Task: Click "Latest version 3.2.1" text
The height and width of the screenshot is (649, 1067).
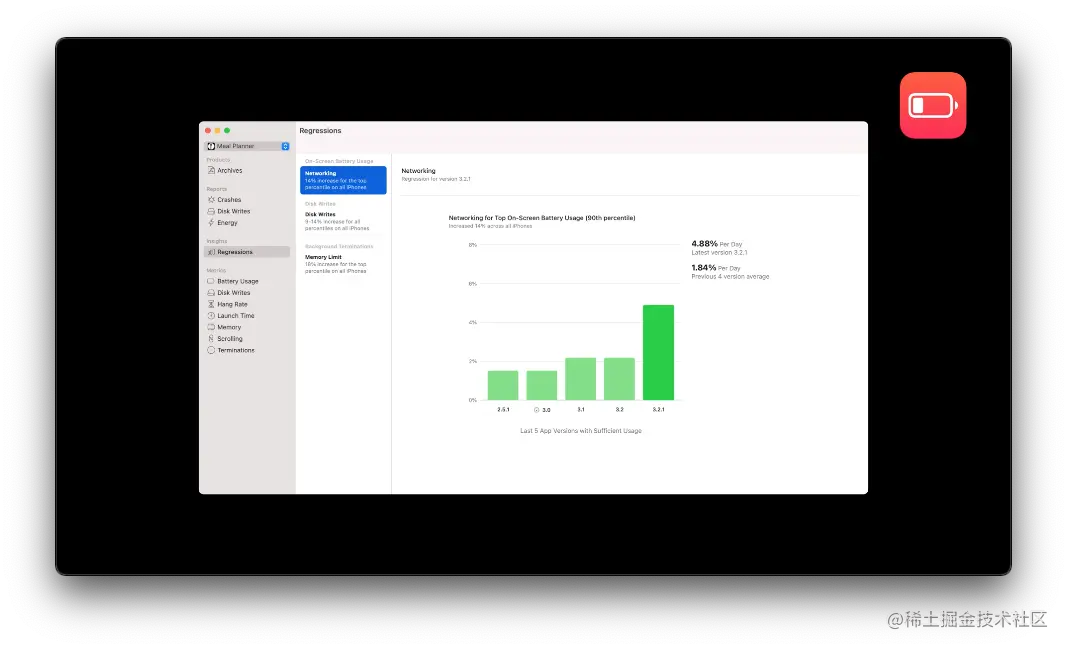Action: coord(719,253)
